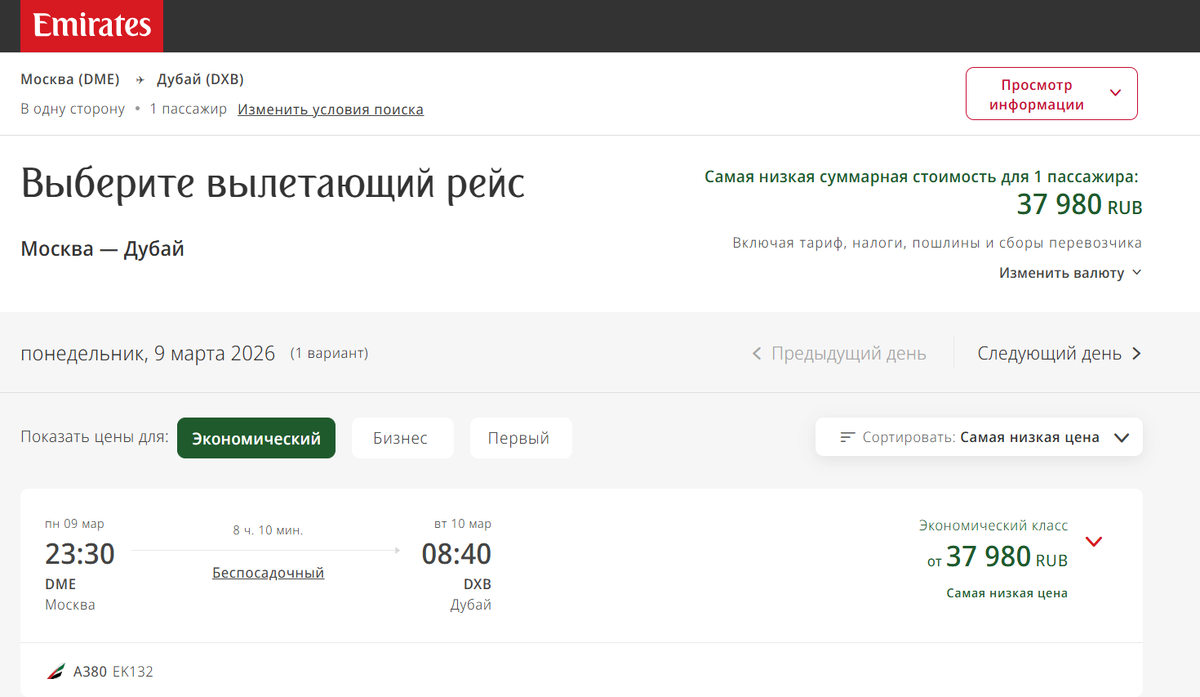Viewport: 1200px width, 697px height.
Task: Click the Самая низкая цена label under price
Action: tap(1007, 593)
